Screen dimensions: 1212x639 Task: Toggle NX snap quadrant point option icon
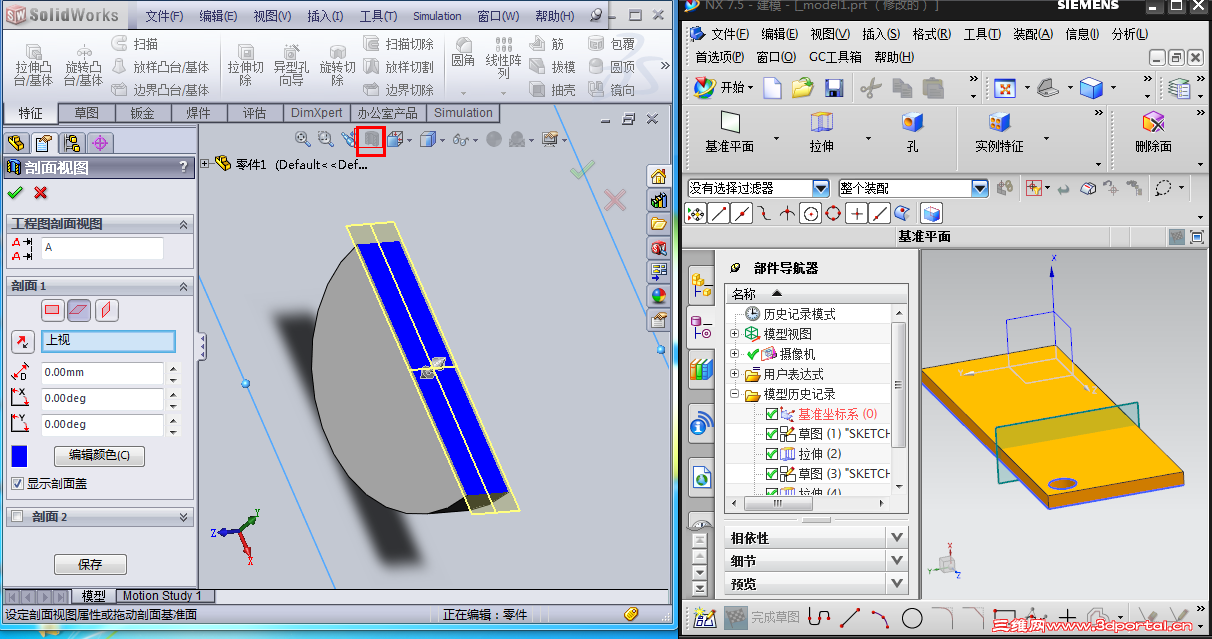coord(834,213)
